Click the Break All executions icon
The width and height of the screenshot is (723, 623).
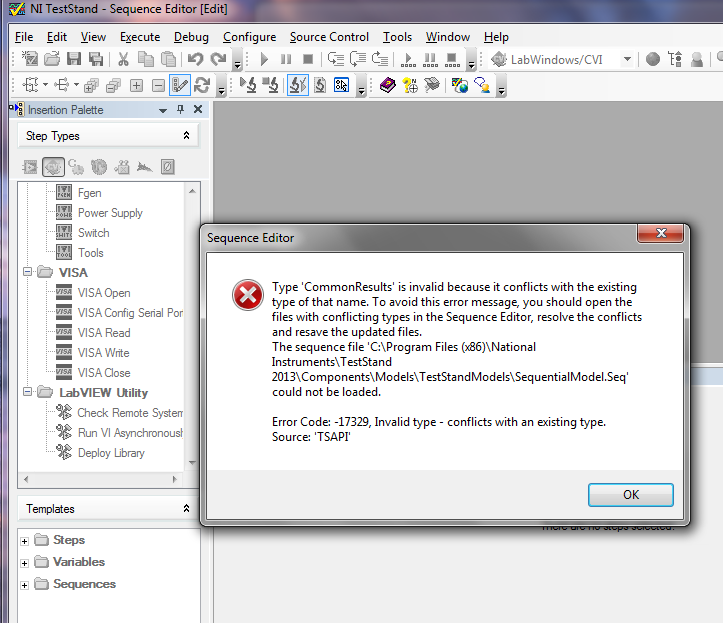click(430, 59)
